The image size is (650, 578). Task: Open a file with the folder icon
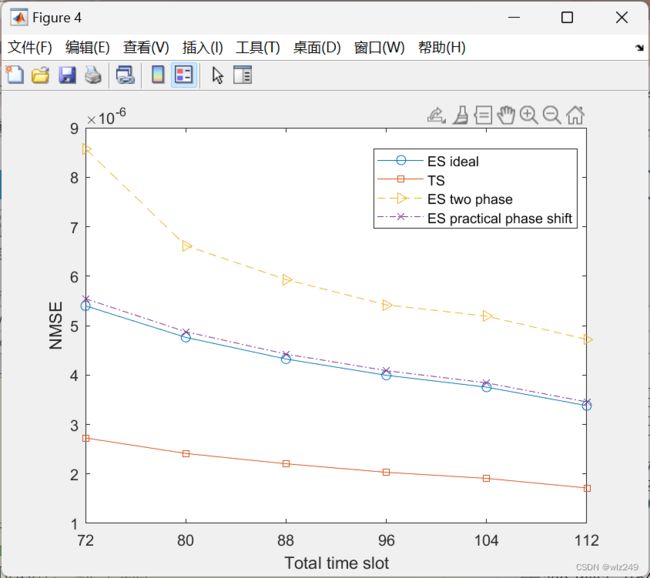[41, 75]
